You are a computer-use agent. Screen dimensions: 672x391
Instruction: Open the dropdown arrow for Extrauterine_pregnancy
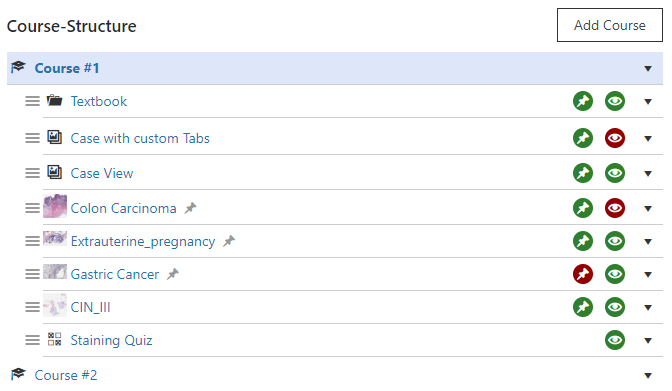648,242
